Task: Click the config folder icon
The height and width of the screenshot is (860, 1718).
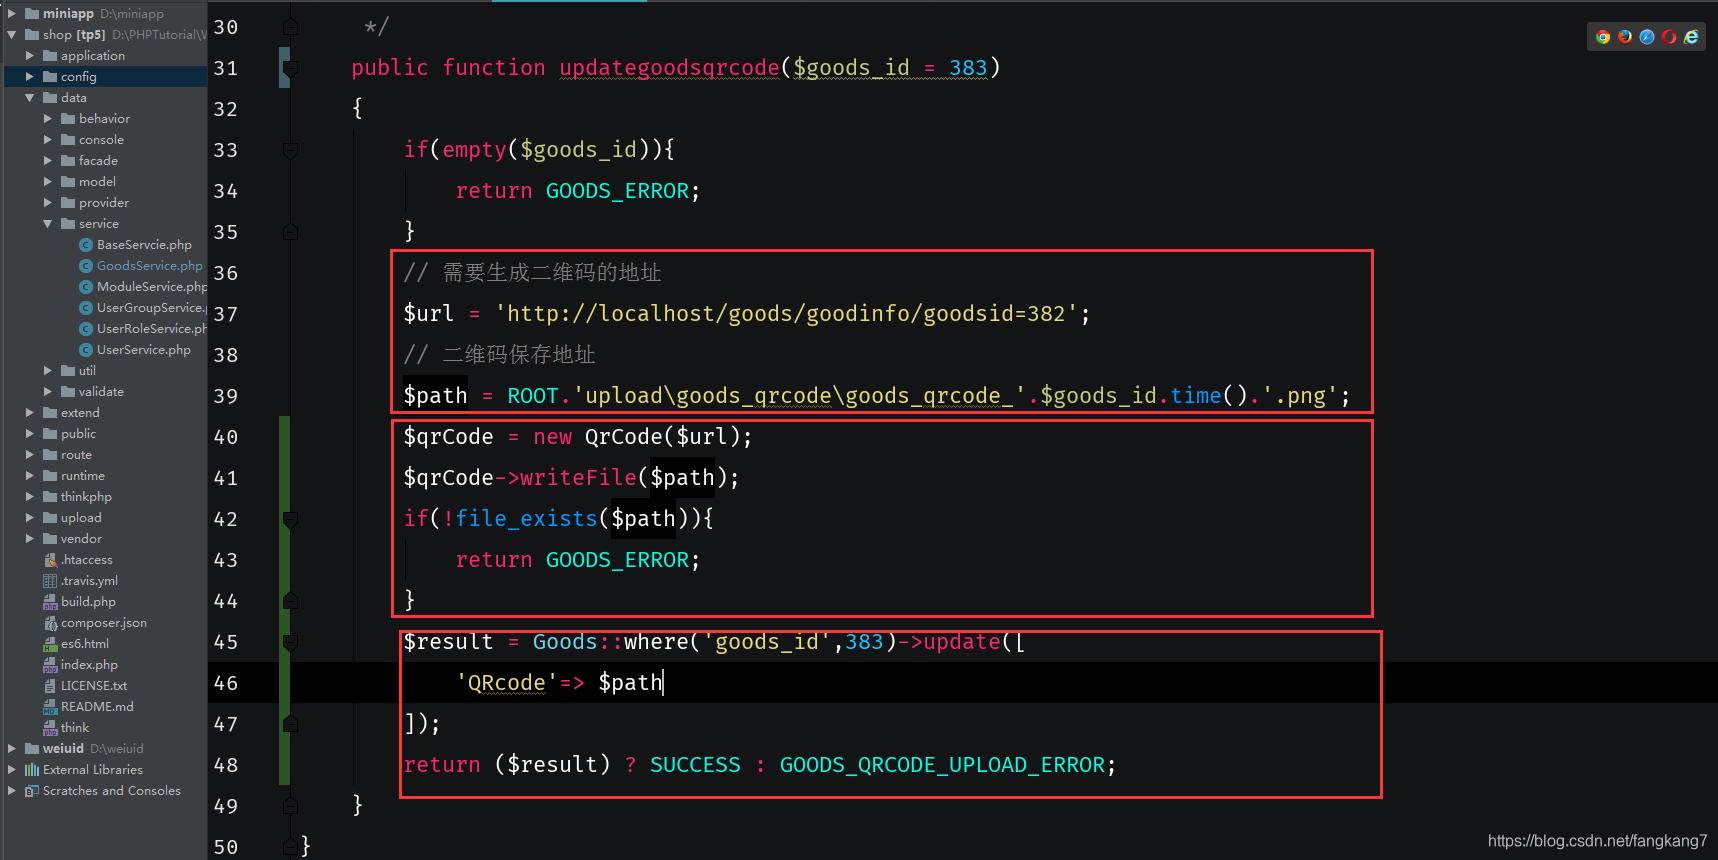Action: (50, 77)
